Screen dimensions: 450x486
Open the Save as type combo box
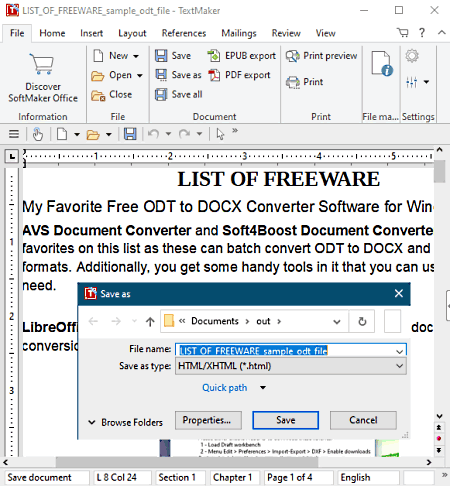(x=291, y=366)
